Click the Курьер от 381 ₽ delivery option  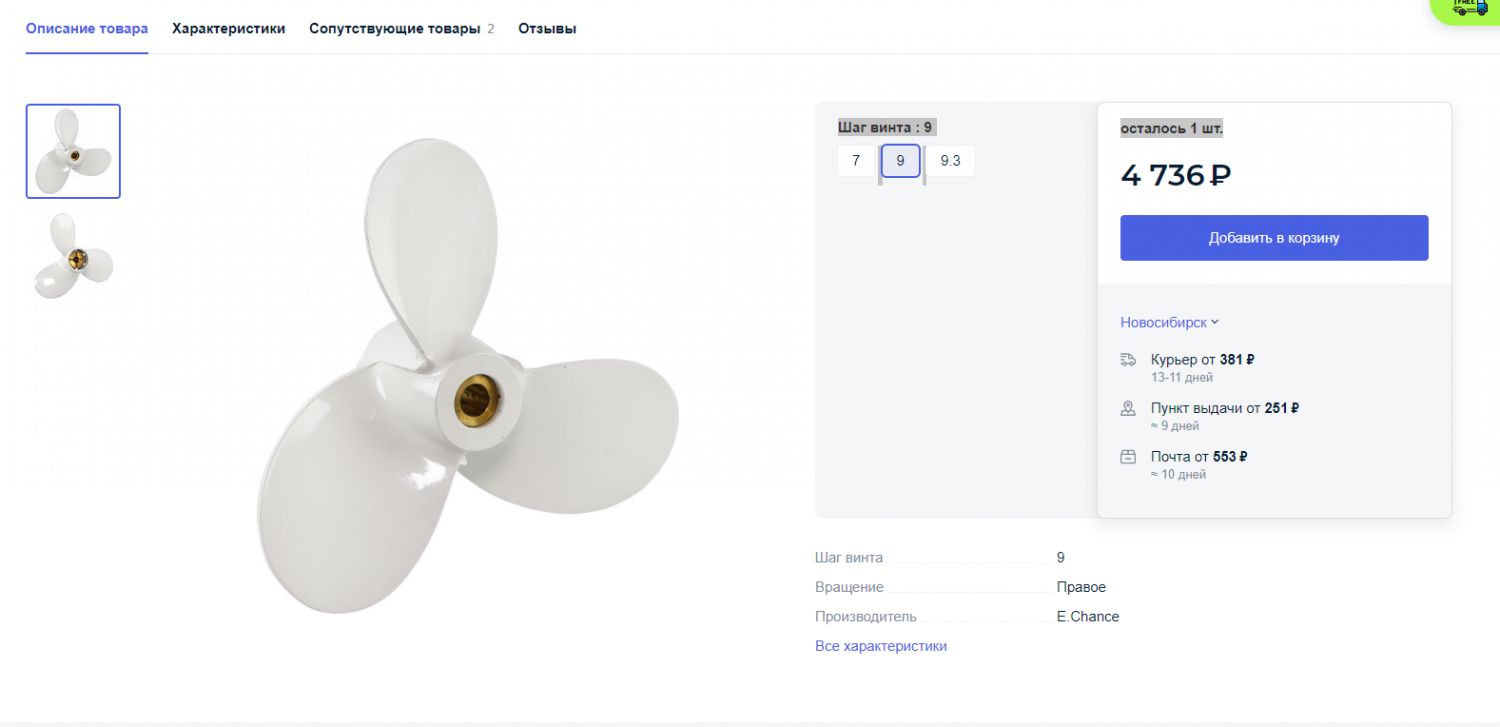point(1202,360)
